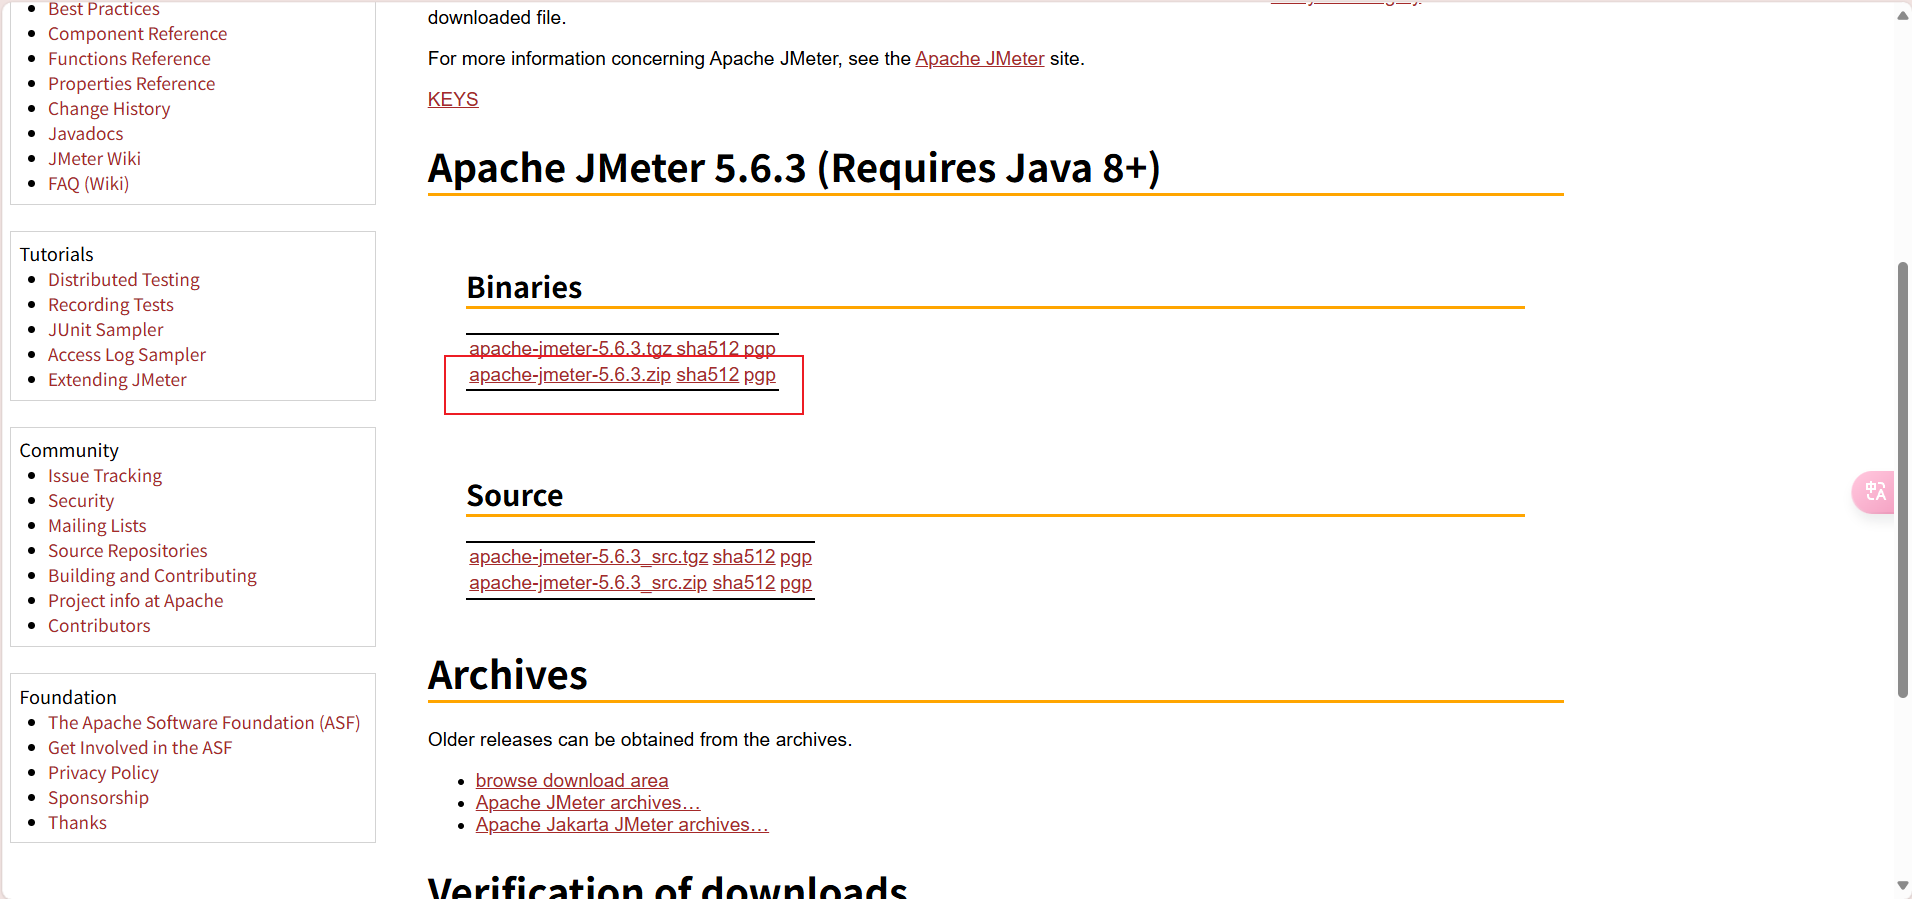Open the Security community link

(x=81, y=501)
